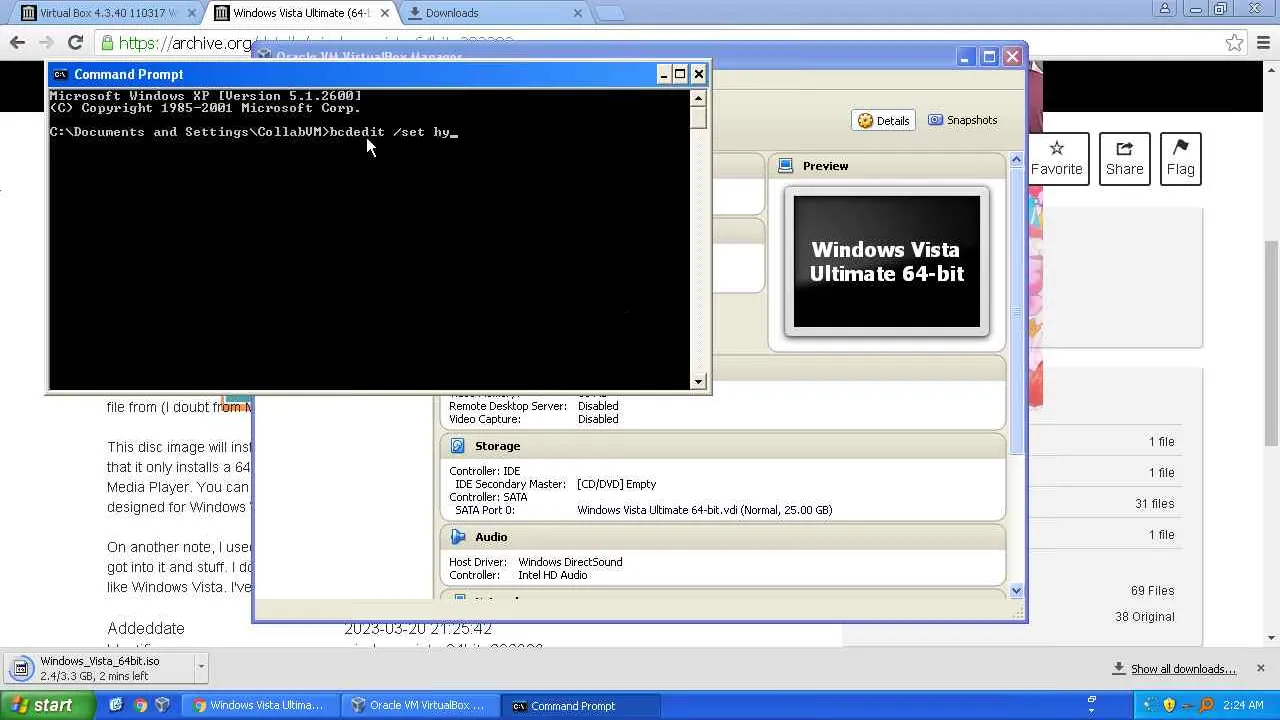Viewport: 1280px width, 720px height.
Task: Click Command Prompt scrollbar up arrow
Action: coord(698,97)
